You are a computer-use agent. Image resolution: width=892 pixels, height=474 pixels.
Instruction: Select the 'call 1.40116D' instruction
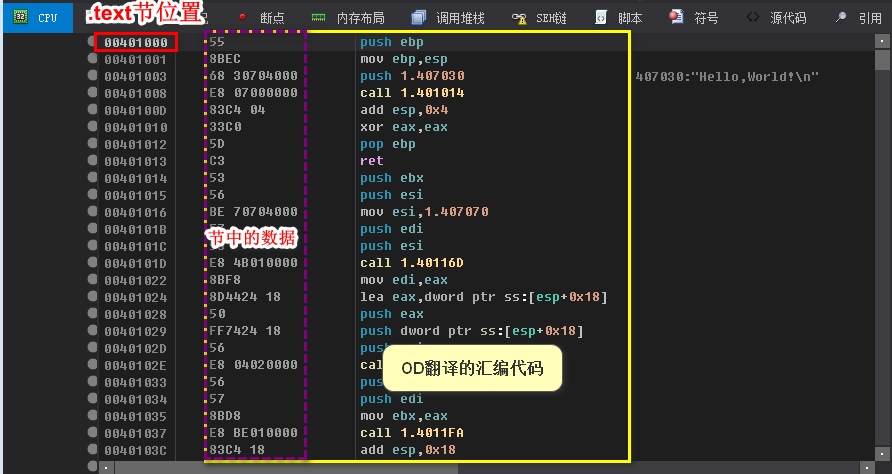point(412,263)
